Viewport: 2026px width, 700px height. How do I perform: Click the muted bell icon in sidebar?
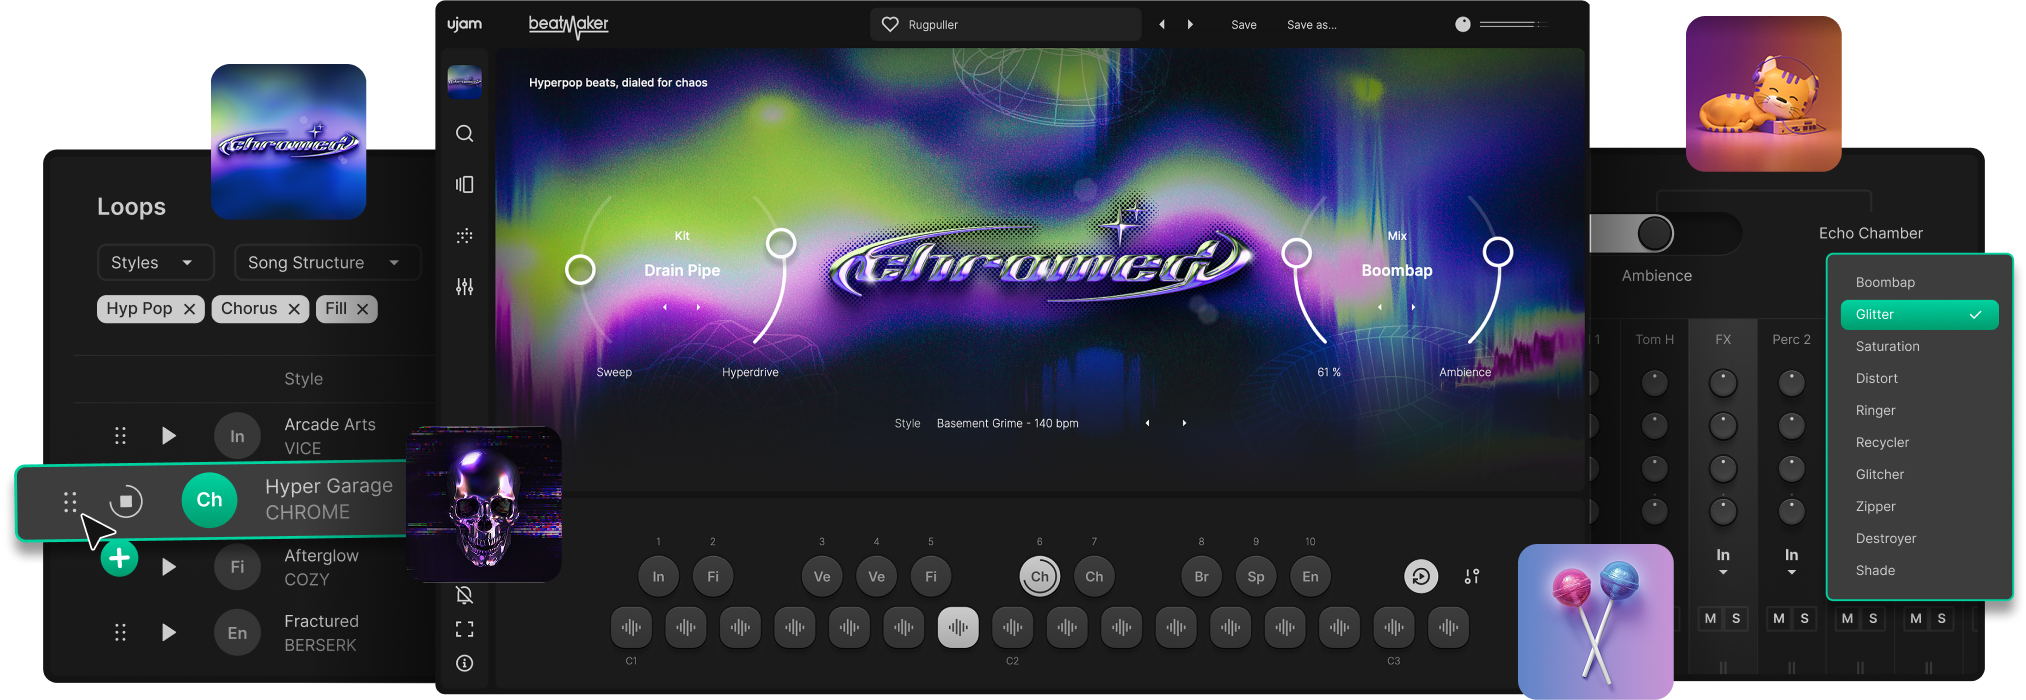pyautogui.click(x=464, y=595)
